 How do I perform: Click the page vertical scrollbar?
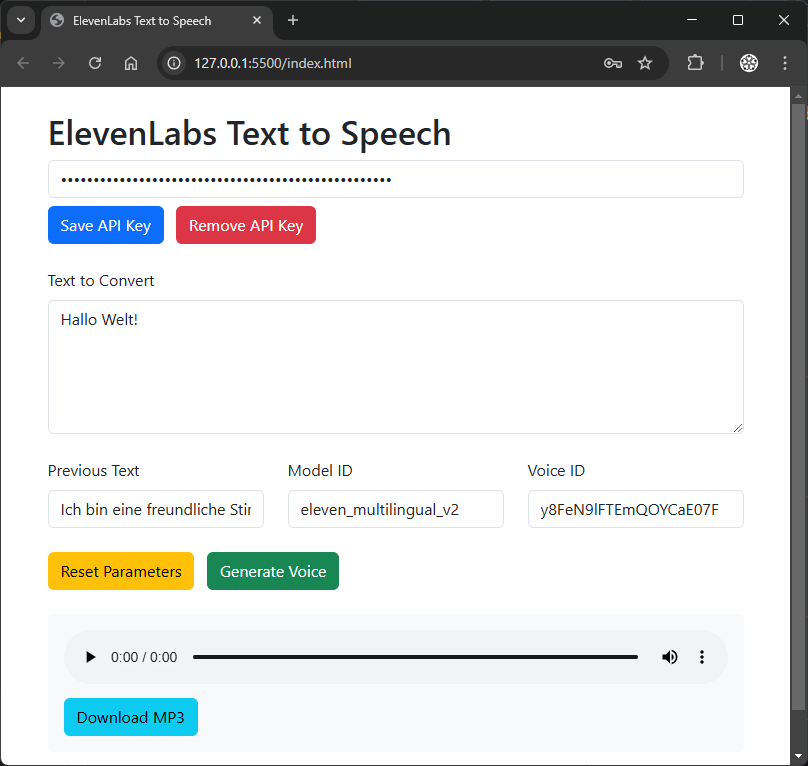(798, 407)
